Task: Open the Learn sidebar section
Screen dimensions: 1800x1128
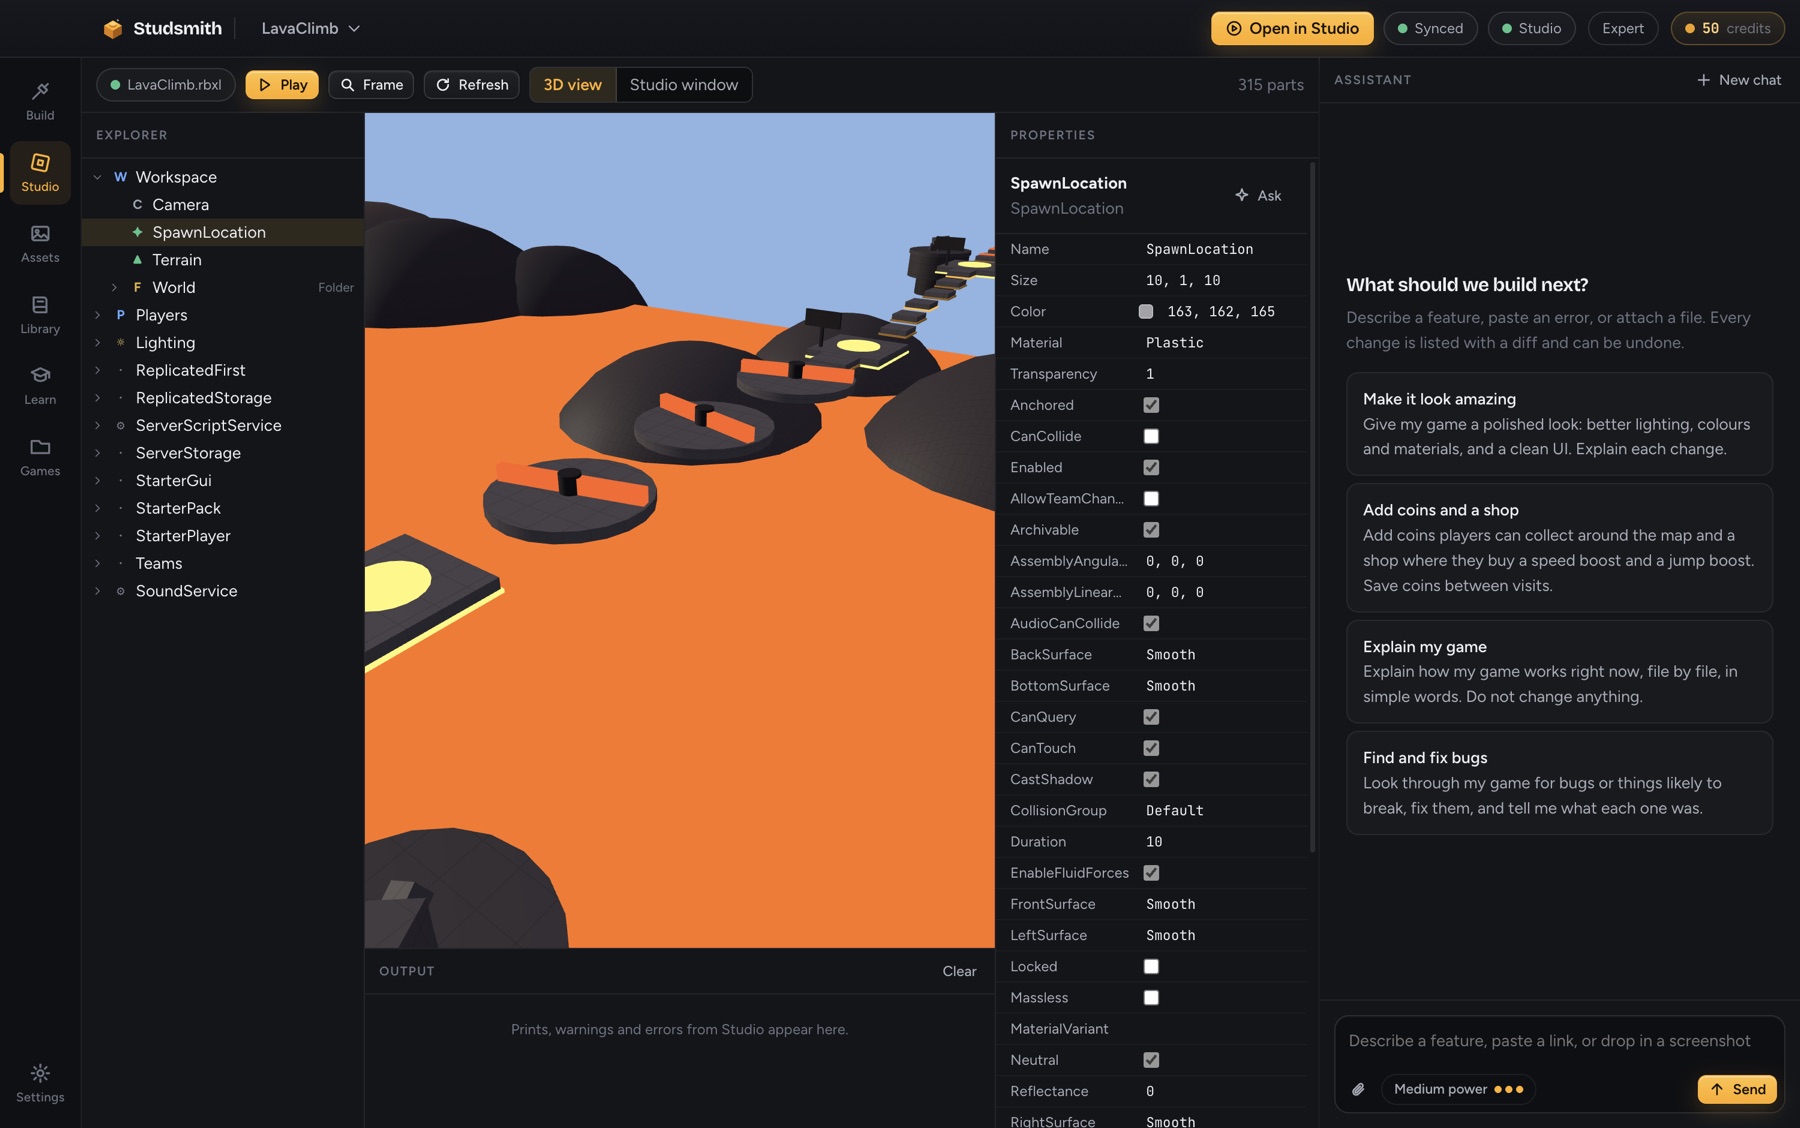Action: point(40,385)
